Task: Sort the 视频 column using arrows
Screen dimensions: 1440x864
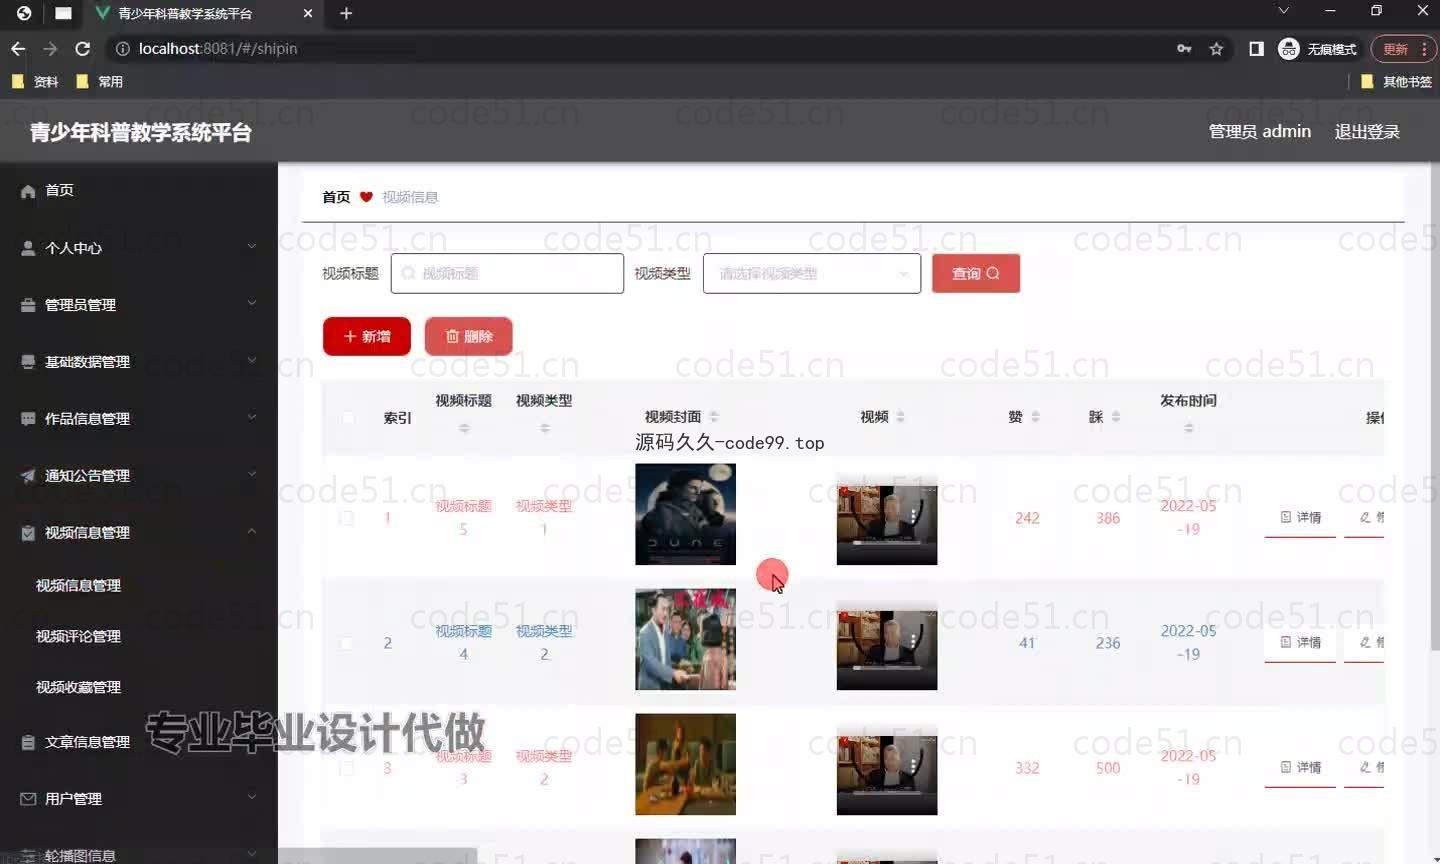Action: click(901, 417)
